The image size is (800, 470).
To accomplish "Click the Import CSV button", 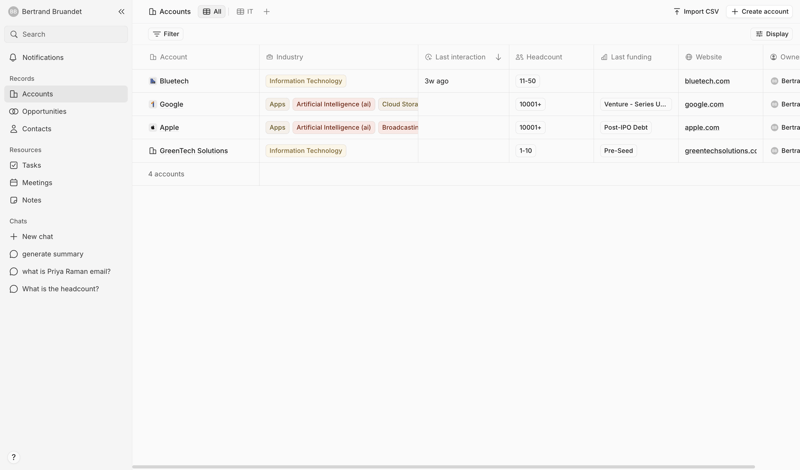I will coord(696,12).
